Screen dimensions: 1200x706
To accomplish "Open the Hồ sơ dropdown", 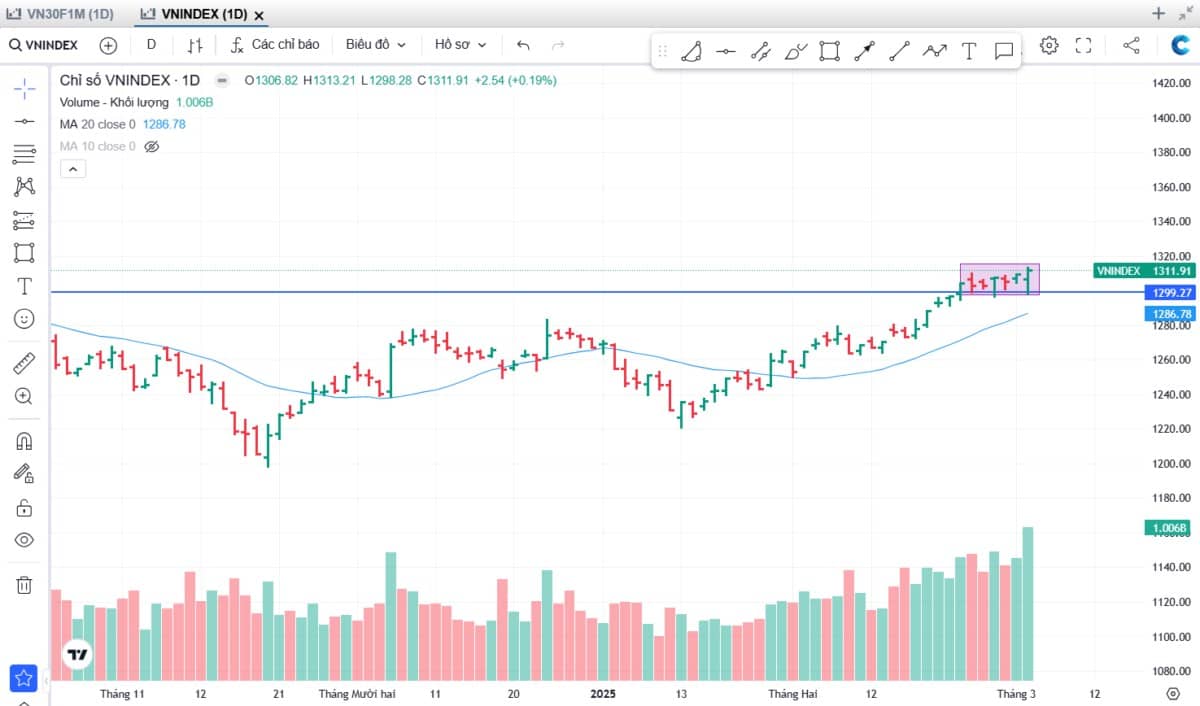I will pos(460,45).
